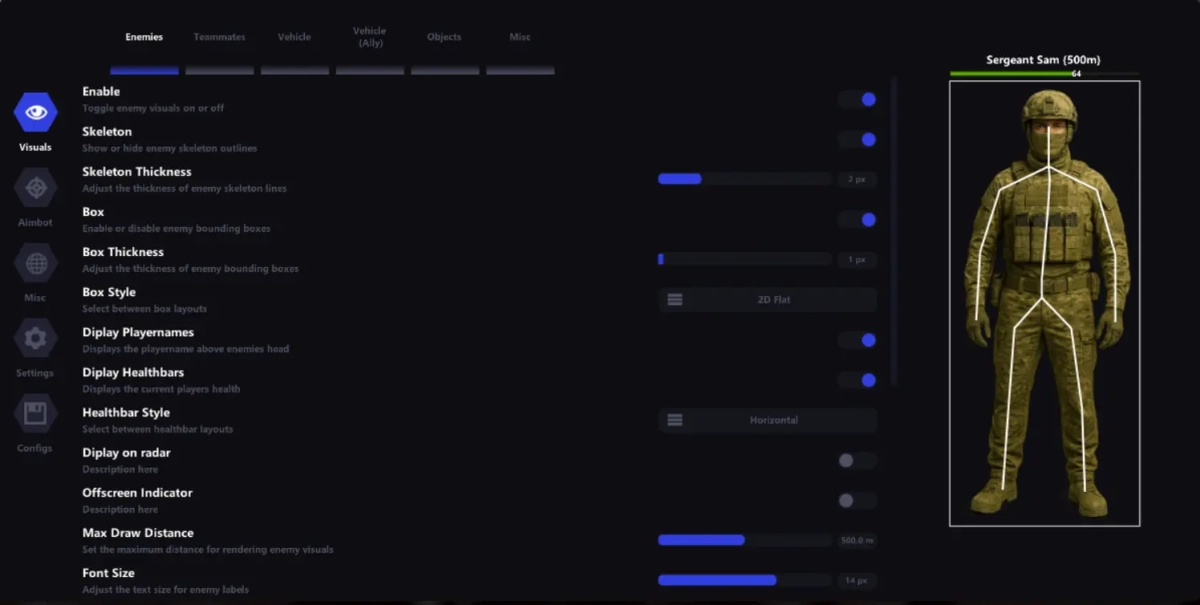Image resolution: width=1200 pixels, height=605 pixels.
Task: Open the Settings gear icon
Action: (x=35, y=339)
